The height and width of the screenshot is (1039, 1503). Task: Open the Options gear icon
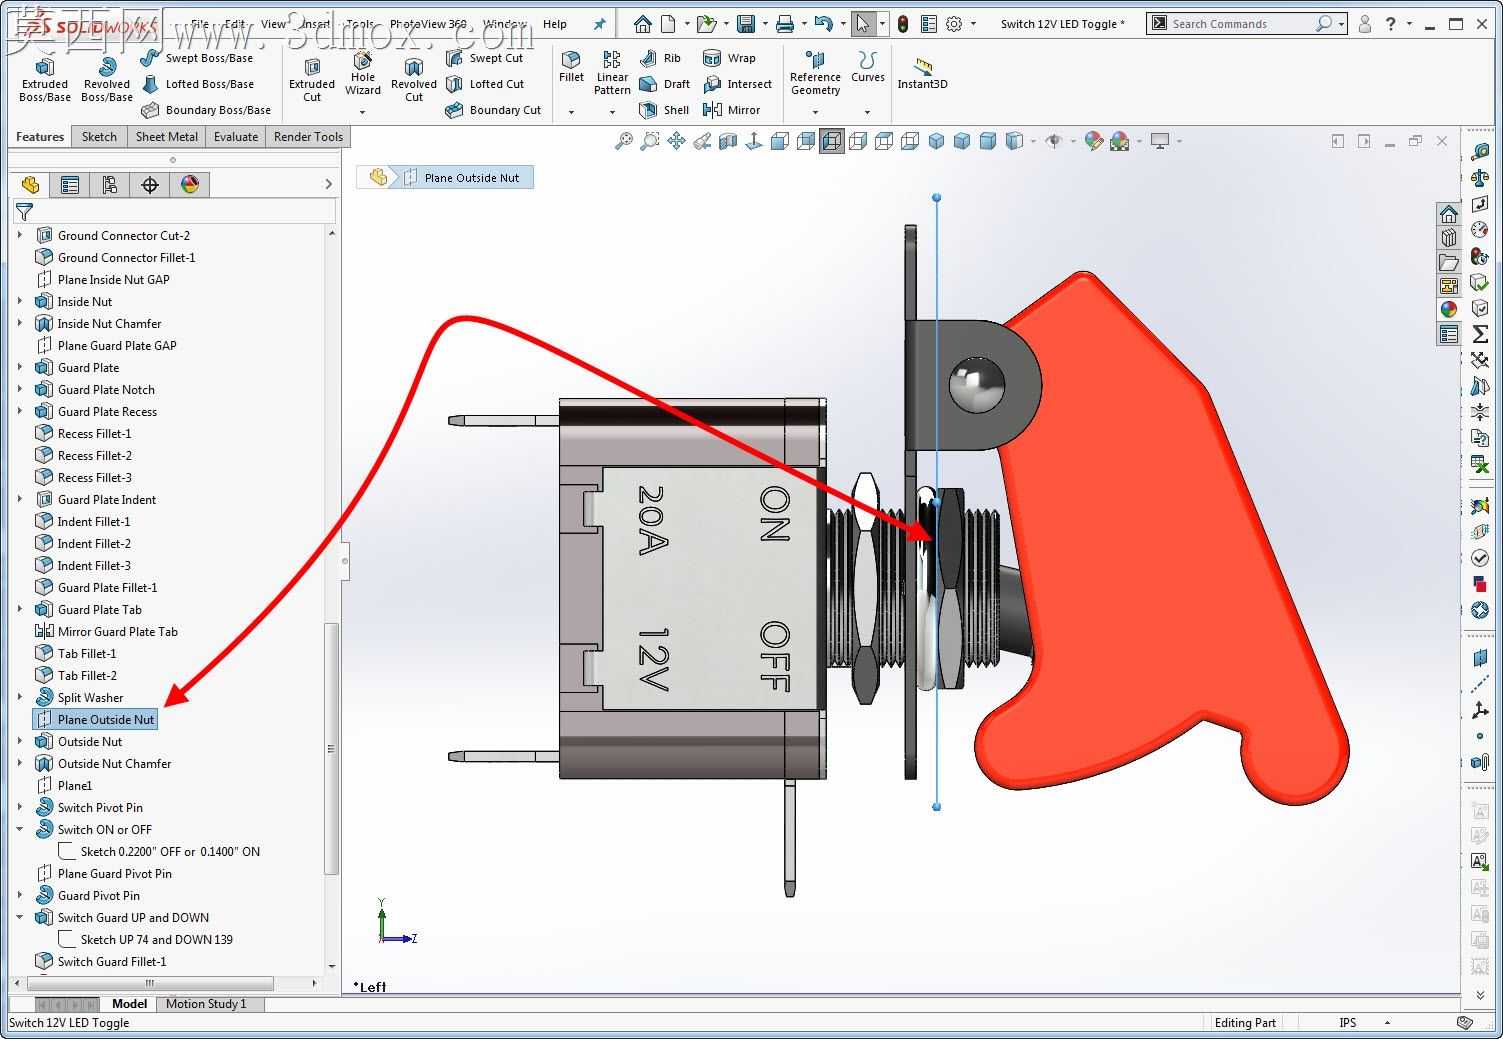pos(954,24)
